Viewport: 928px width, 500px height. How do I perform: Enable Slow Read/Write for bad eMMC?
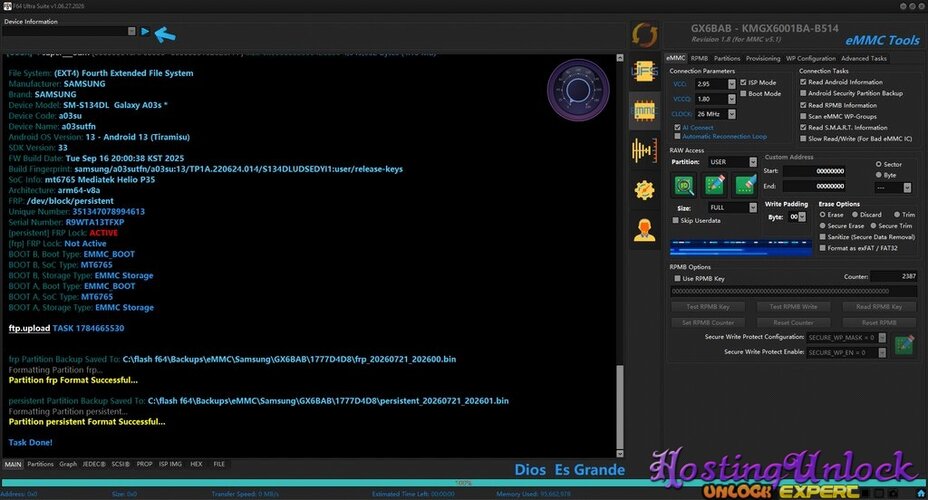tap(803, 138)
